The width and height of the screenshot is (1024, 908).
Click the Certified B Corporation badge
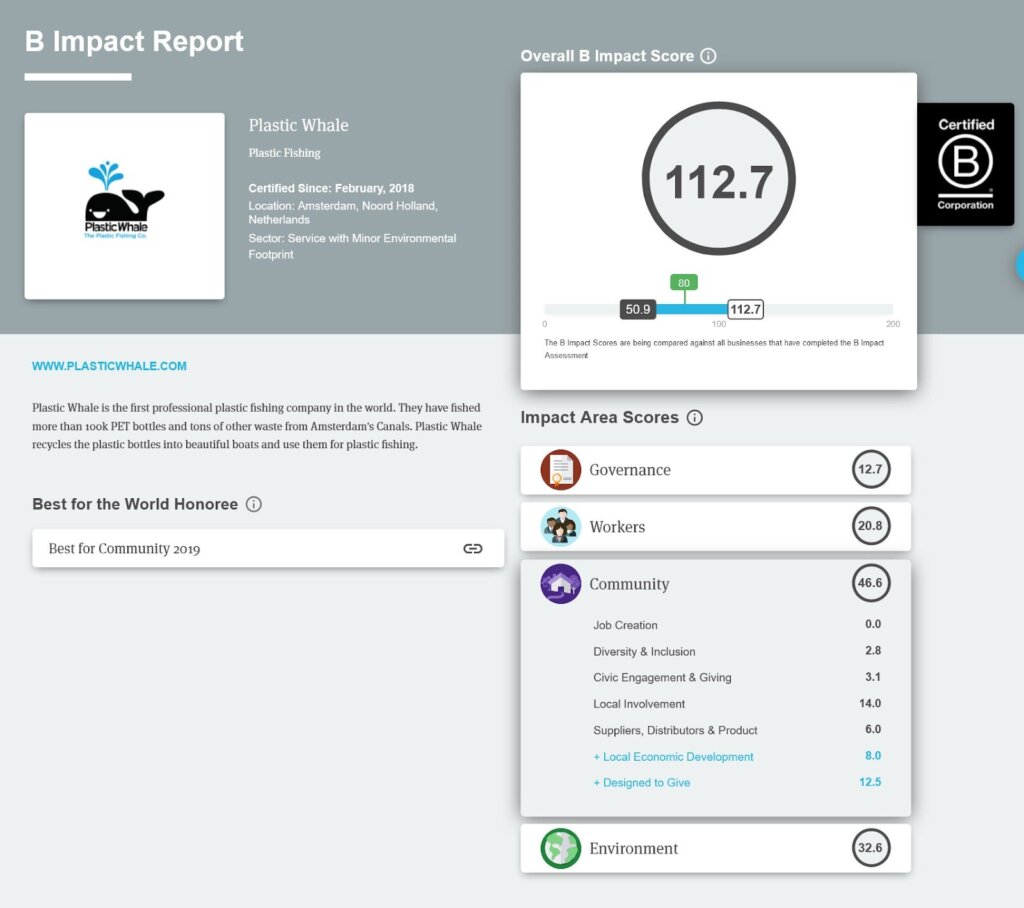966,165
